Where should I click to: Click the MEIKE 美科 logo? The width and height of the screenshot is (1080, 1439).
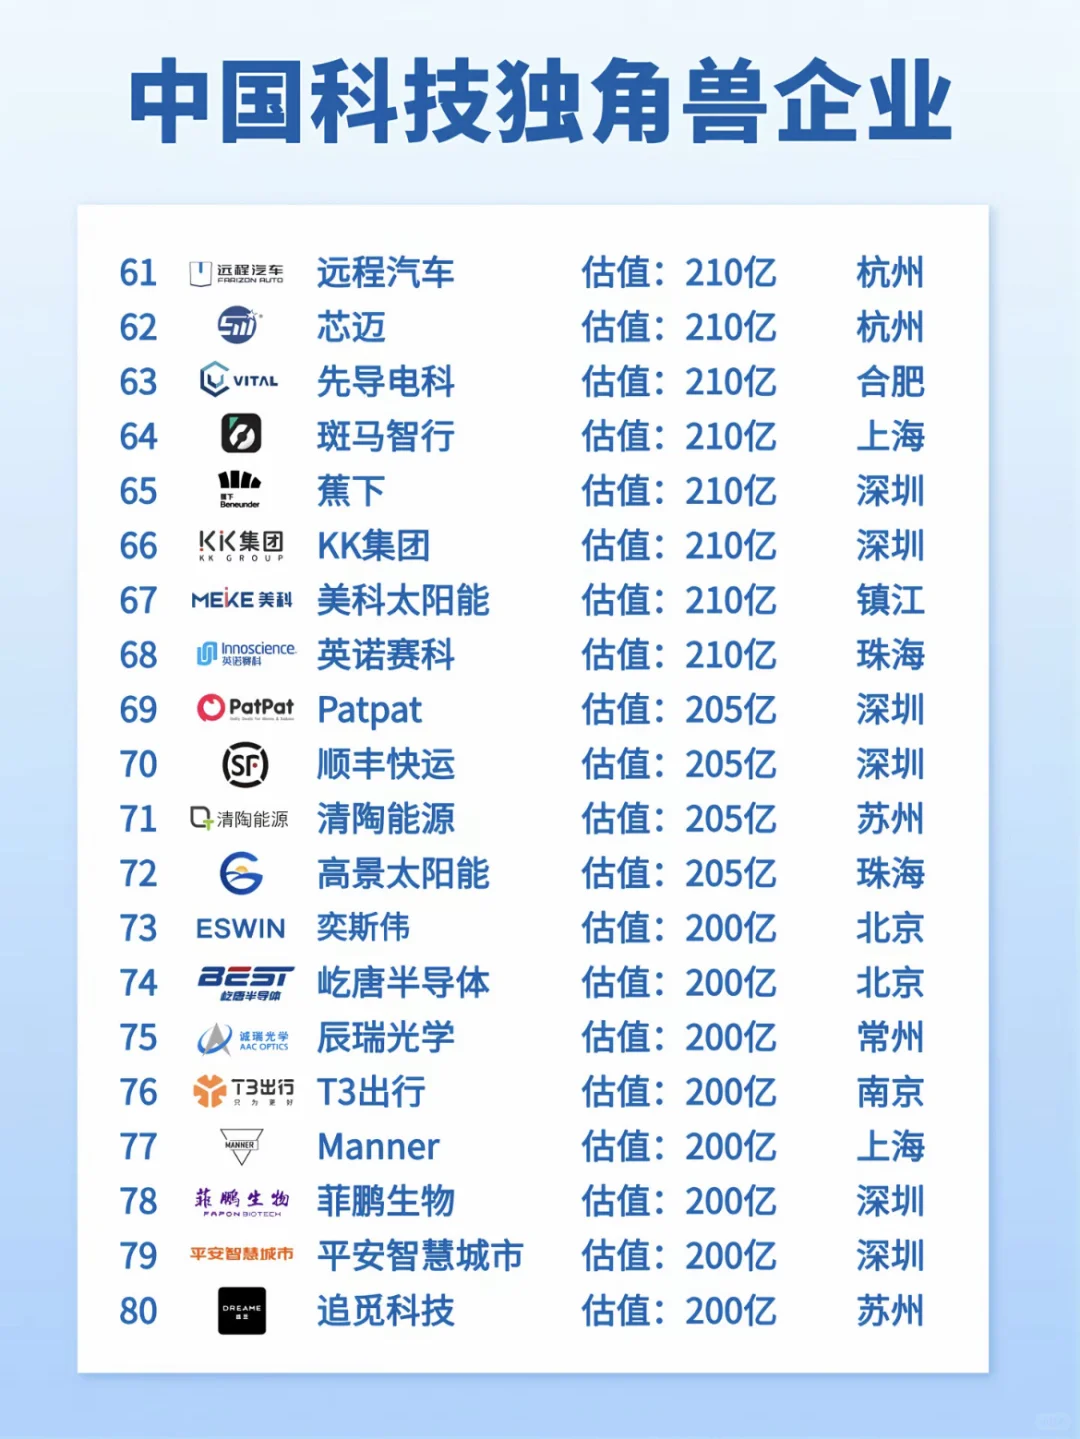(242, 600)
